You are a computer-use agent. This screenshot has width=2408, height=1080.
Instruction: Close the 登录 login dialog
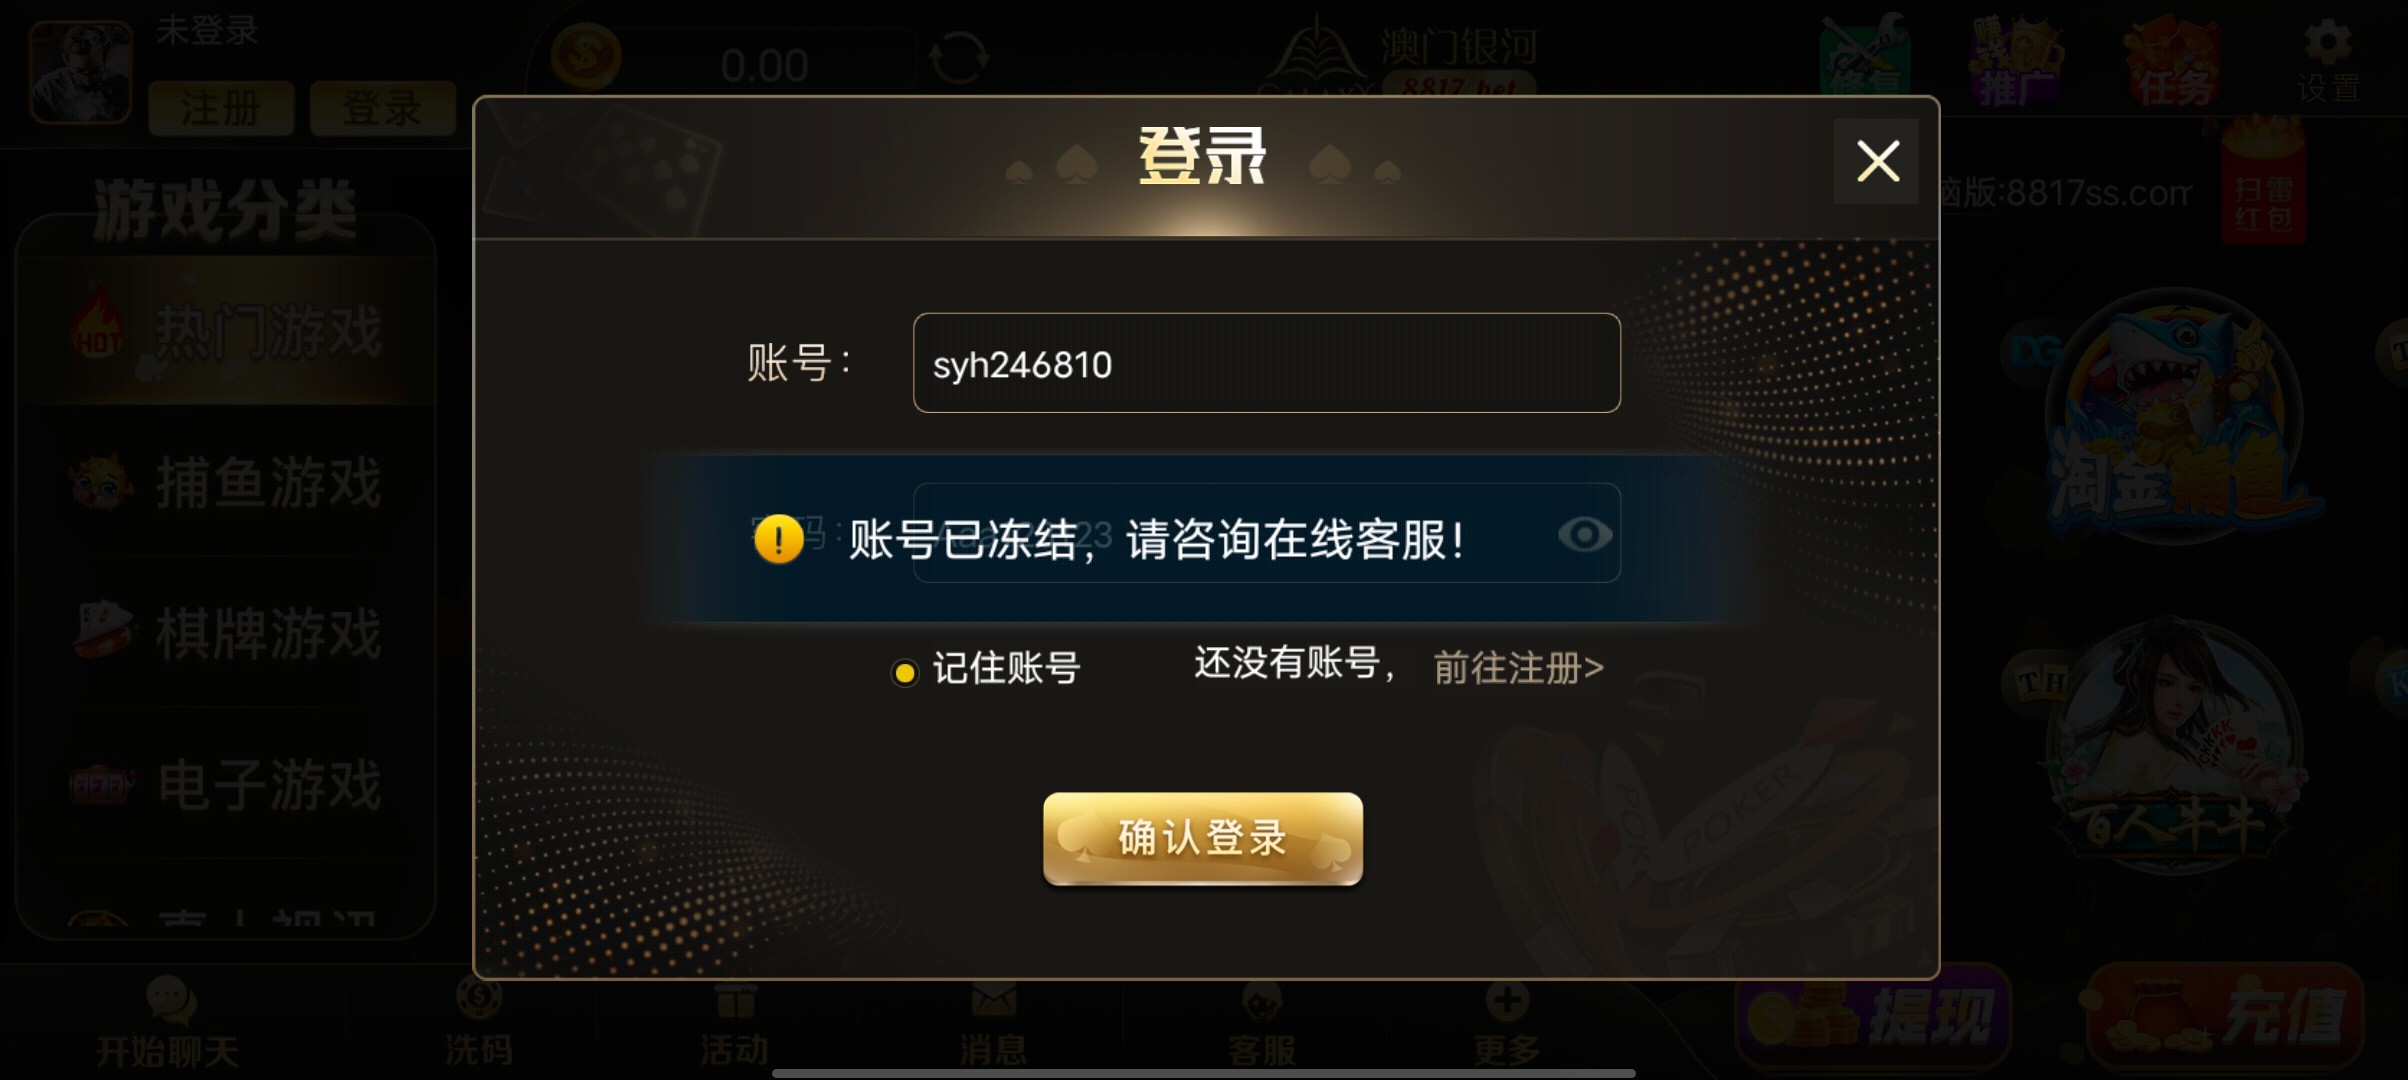pyautogui.click(x=1876, y=161)
